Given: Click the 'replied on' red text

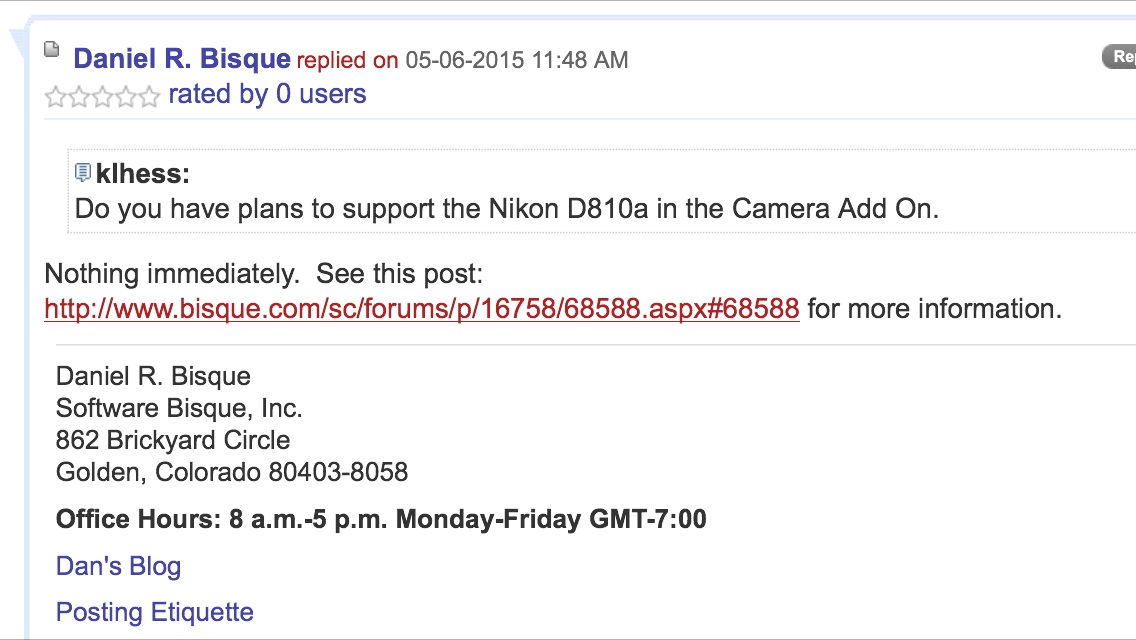Looking at the screenshot, I should [347, 60].
